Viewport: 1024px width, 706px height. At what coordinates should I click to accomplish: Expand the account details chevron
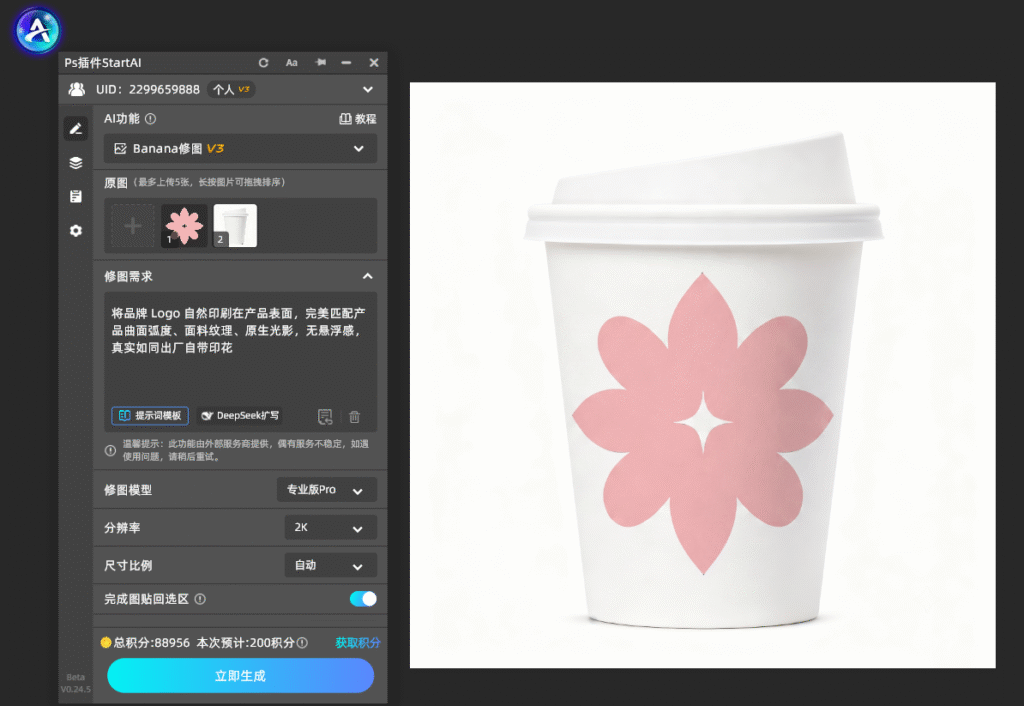click(368, 89)
